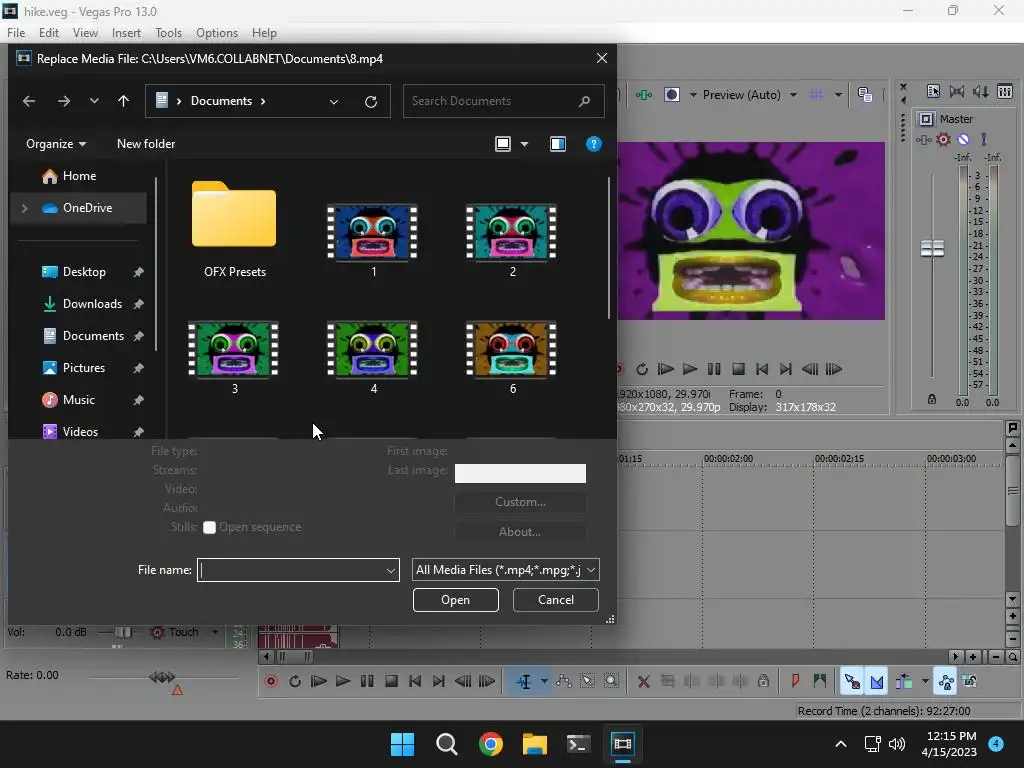
Task: Click the Back arrow in file dialog
Action: tap(29, 101)
